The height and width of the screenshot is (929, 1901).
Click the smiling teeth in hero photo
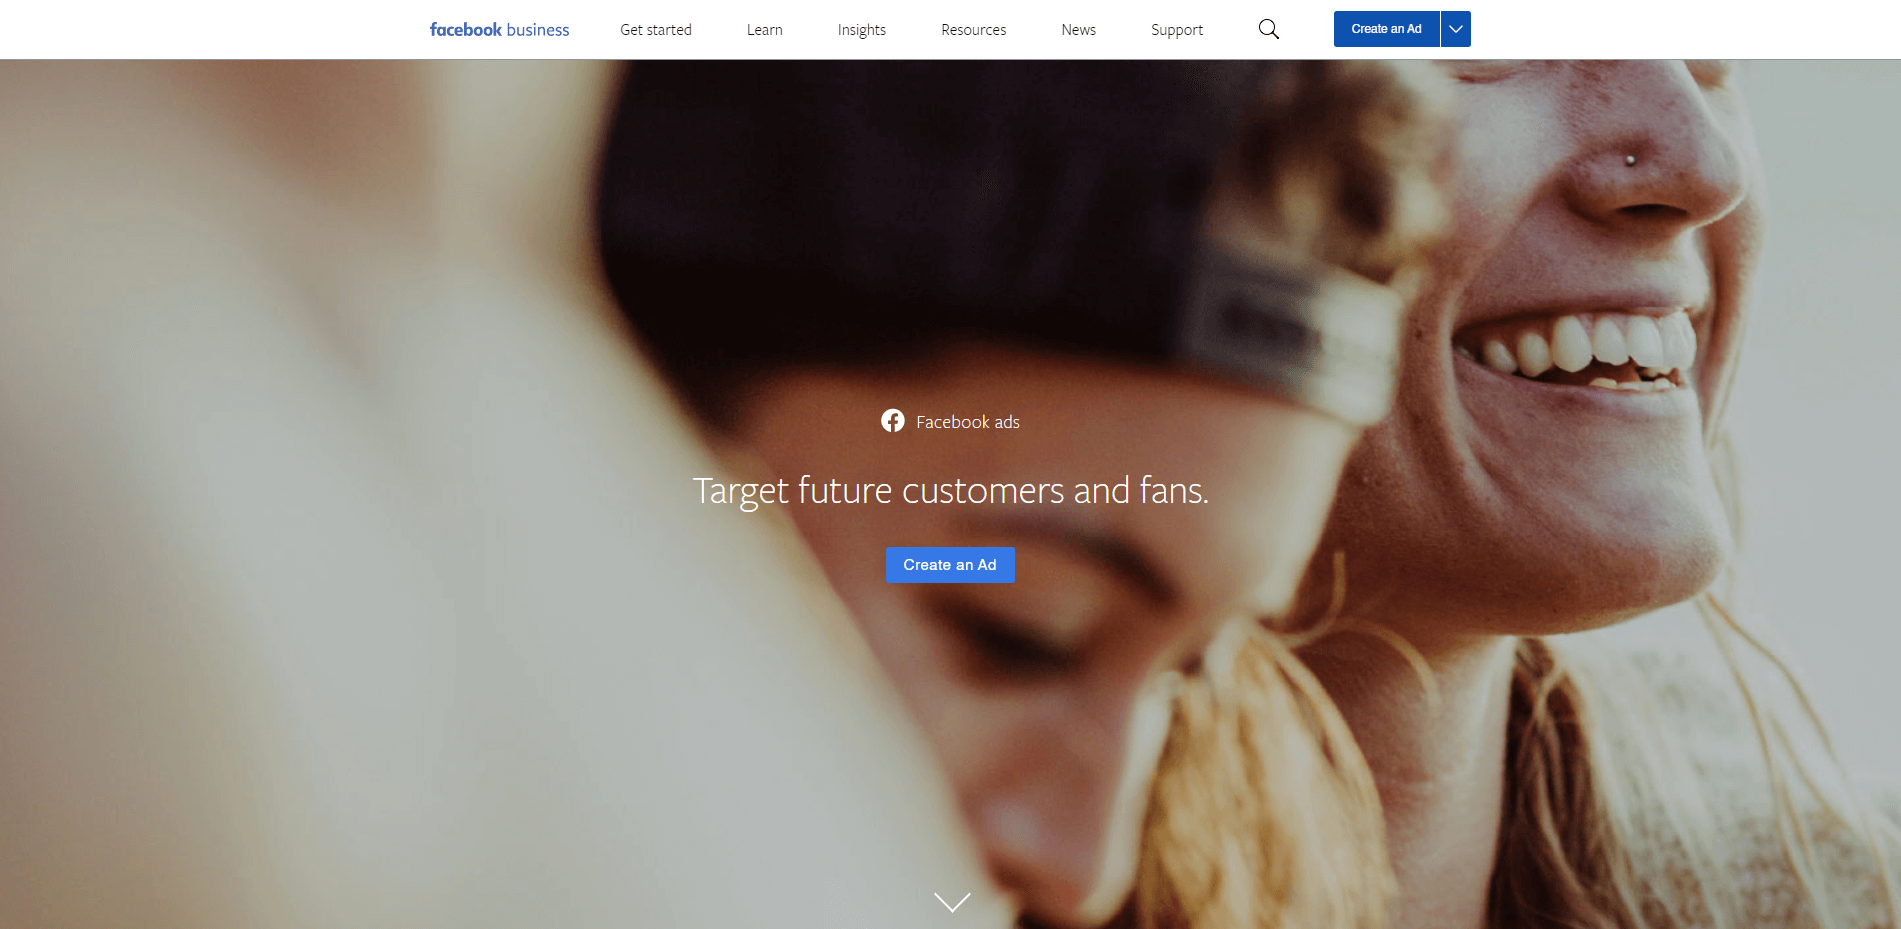pos(1580,345)
